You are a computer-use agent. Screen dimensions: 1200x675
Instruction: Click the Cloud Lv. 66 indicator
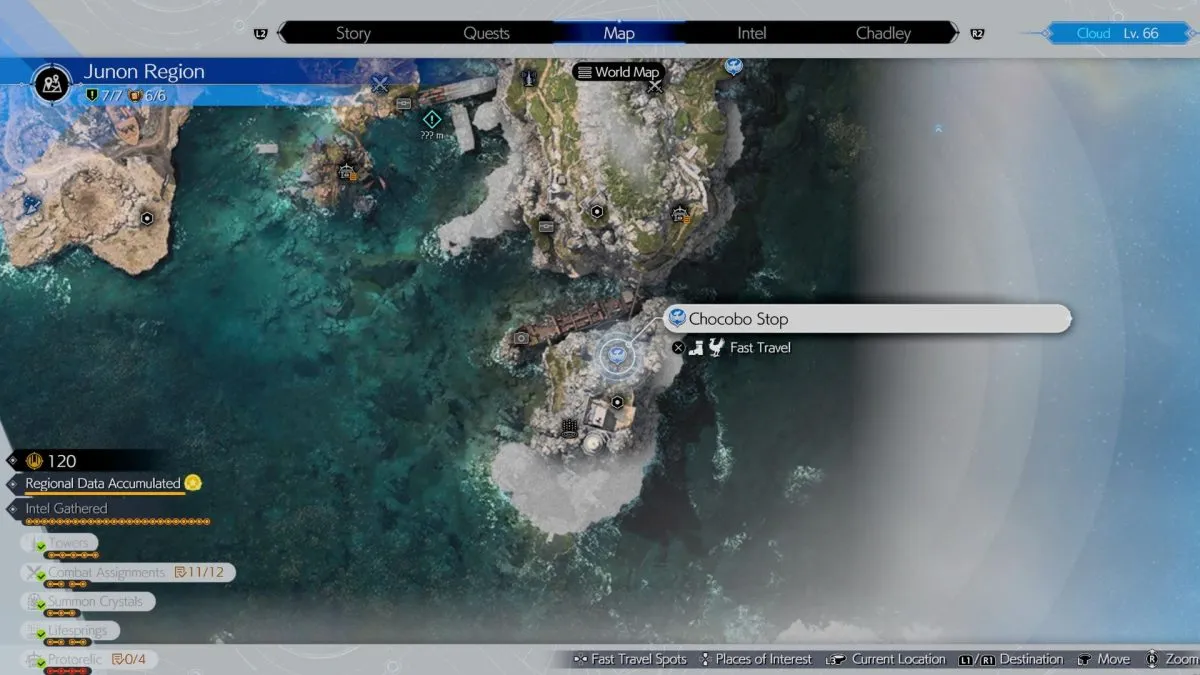[1118, 33]
